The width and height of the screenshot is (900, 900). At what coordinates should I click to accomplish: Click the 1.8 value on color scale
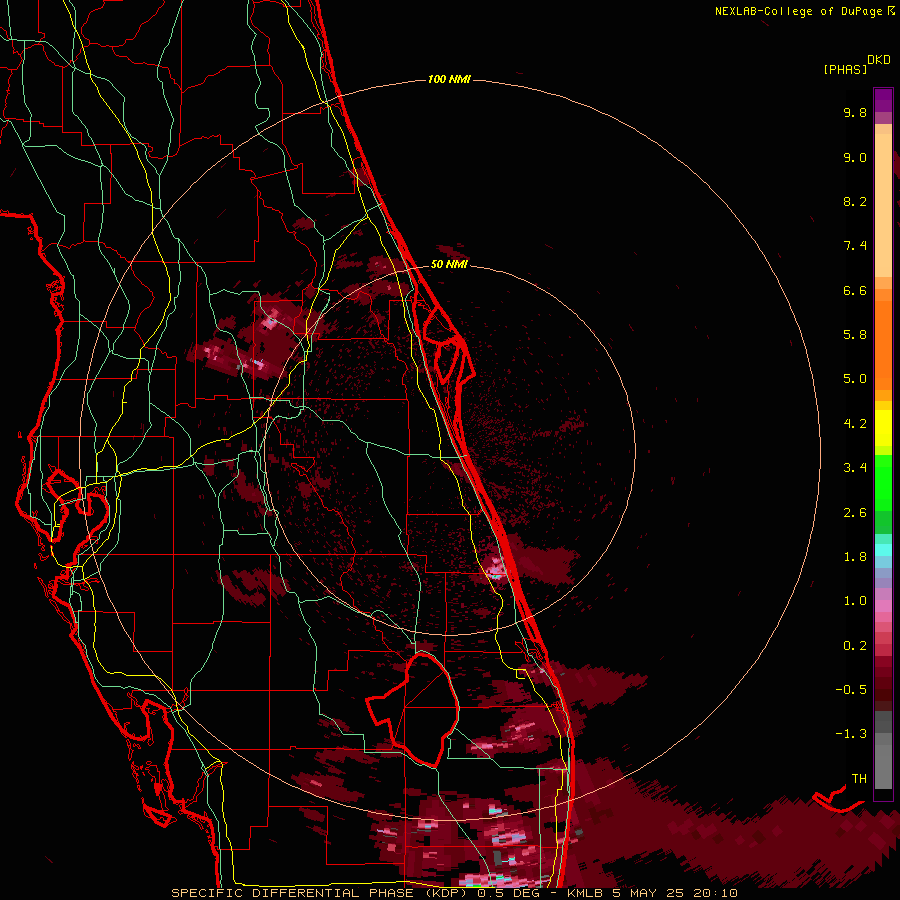[855, 557]
